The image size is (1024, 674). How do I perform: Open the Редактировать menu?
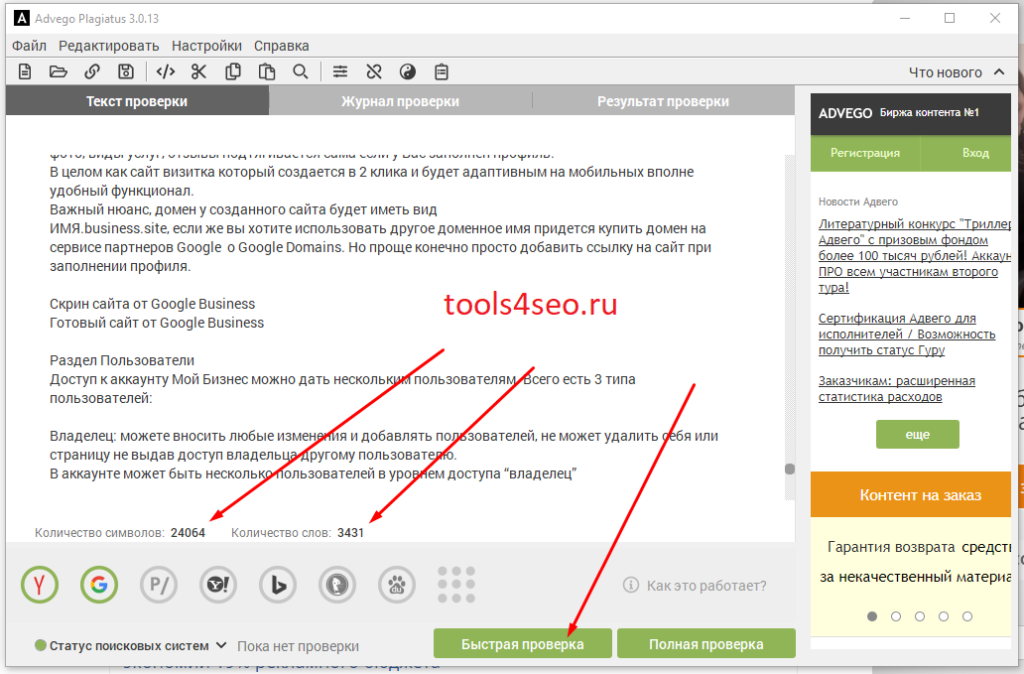pos(109,46)
